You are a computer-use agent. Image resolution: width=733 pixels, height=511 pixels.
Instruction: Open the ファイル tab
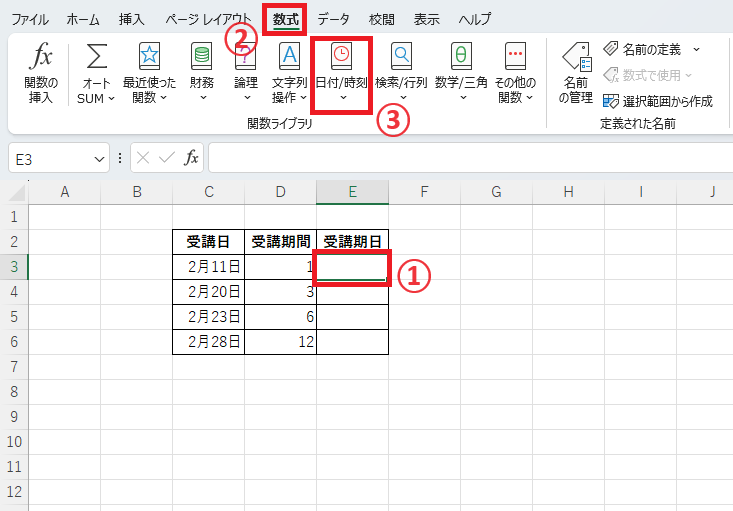(30, 19)
